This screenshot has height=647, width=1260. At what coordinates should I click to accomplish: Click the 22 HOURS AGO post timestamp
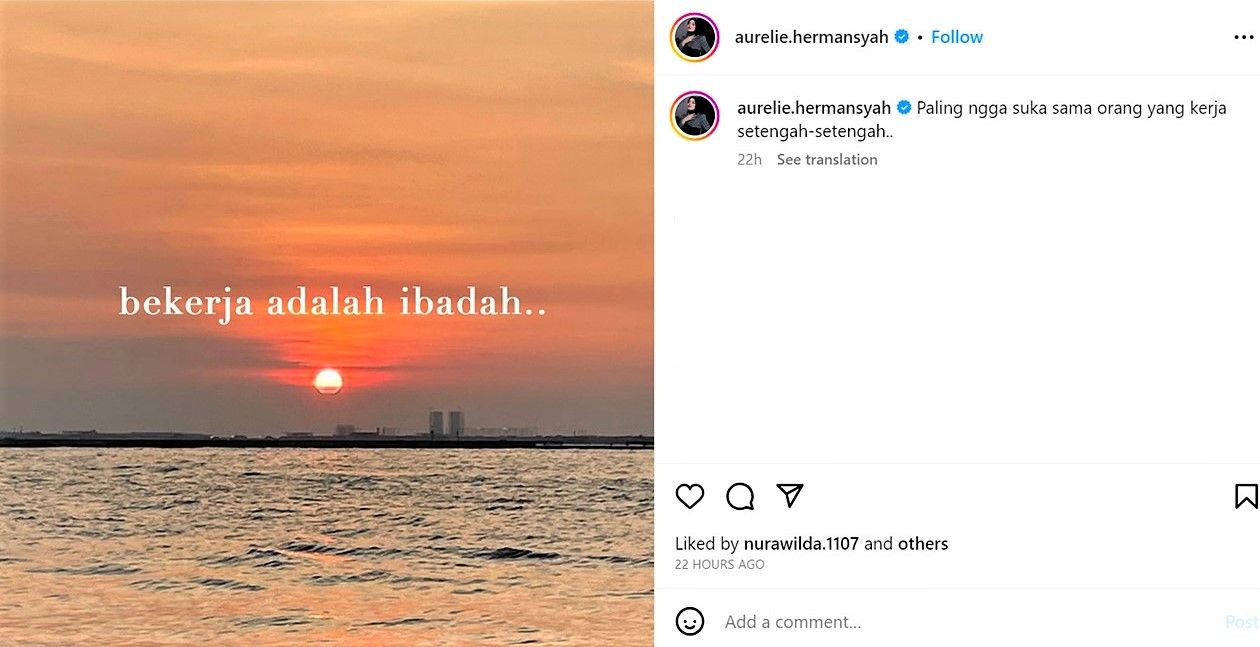point(719,565)
